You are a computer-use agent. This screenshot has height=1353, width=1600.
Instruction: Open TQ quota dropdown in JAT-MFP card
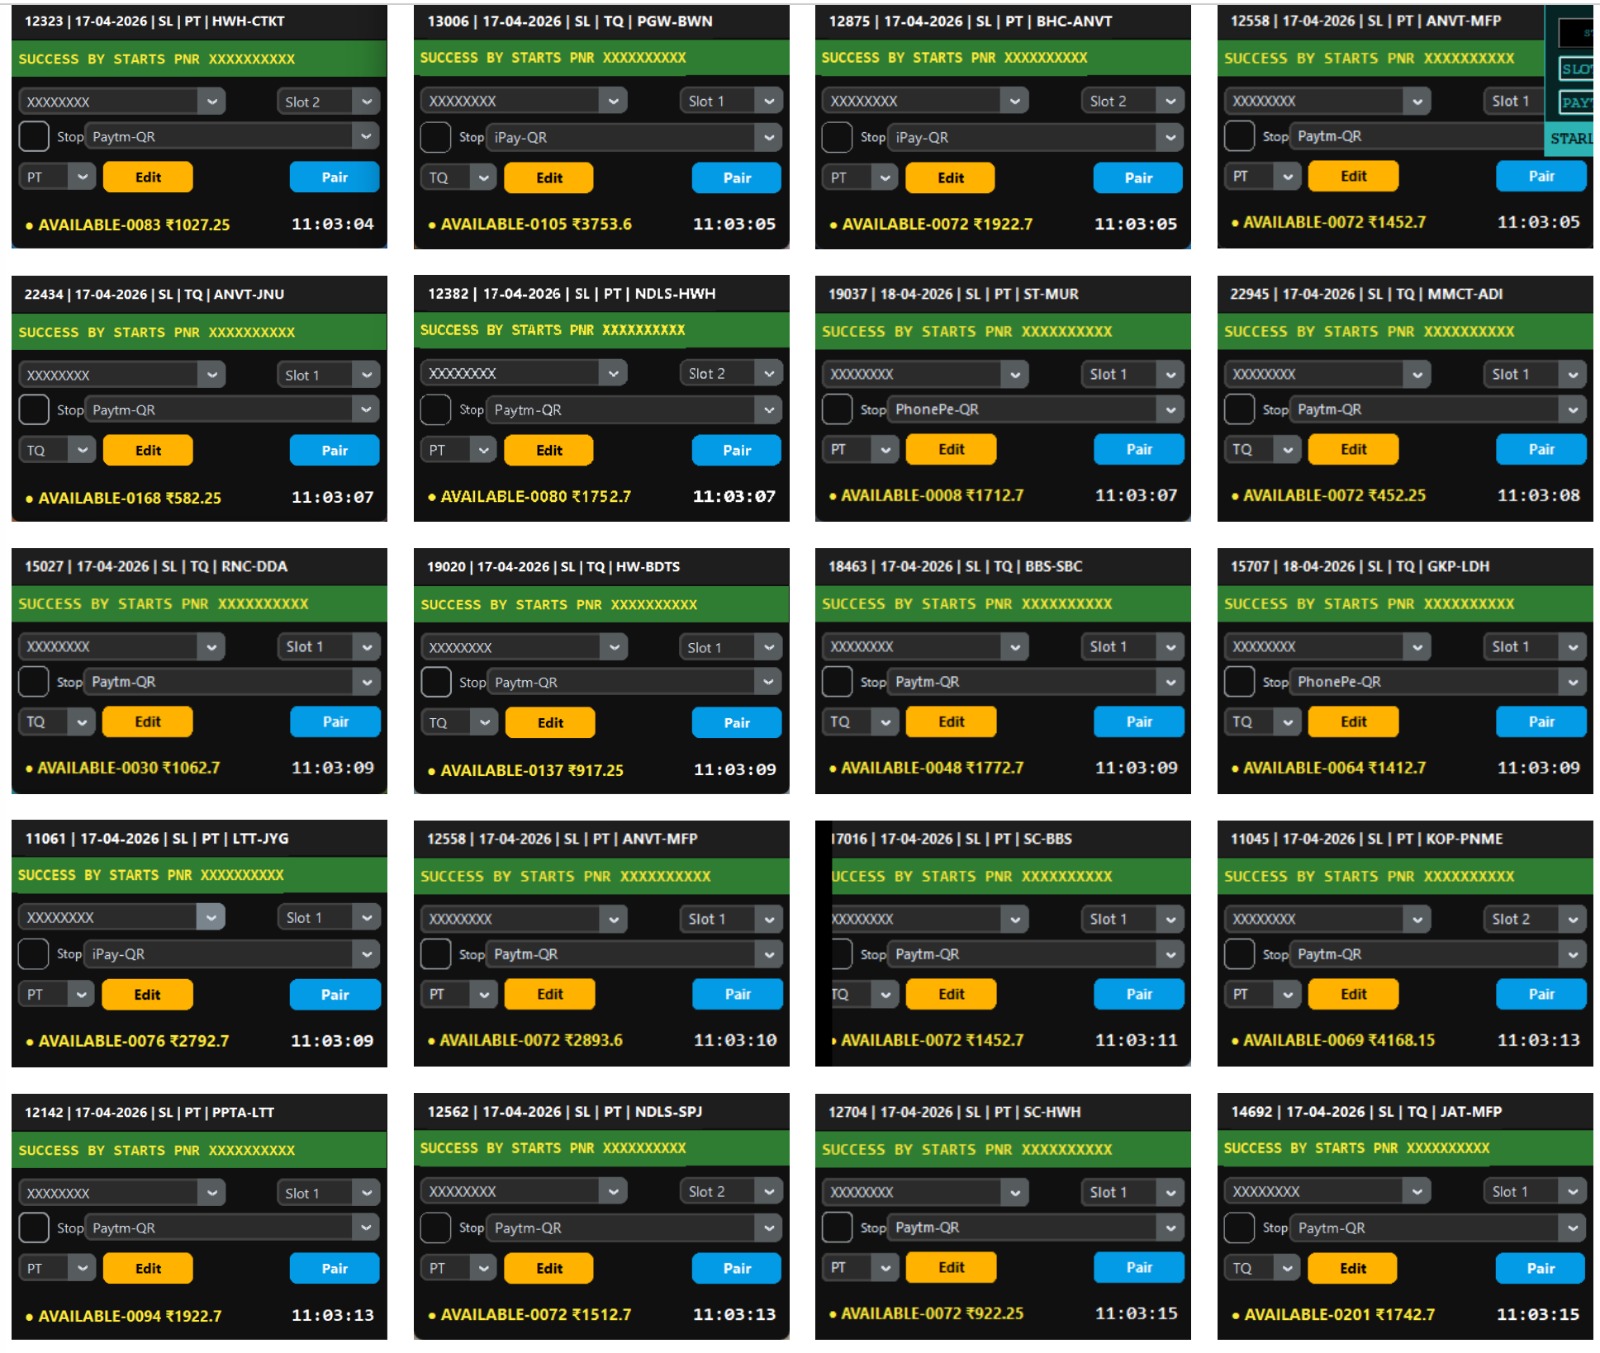[x=1260, y=1268]
